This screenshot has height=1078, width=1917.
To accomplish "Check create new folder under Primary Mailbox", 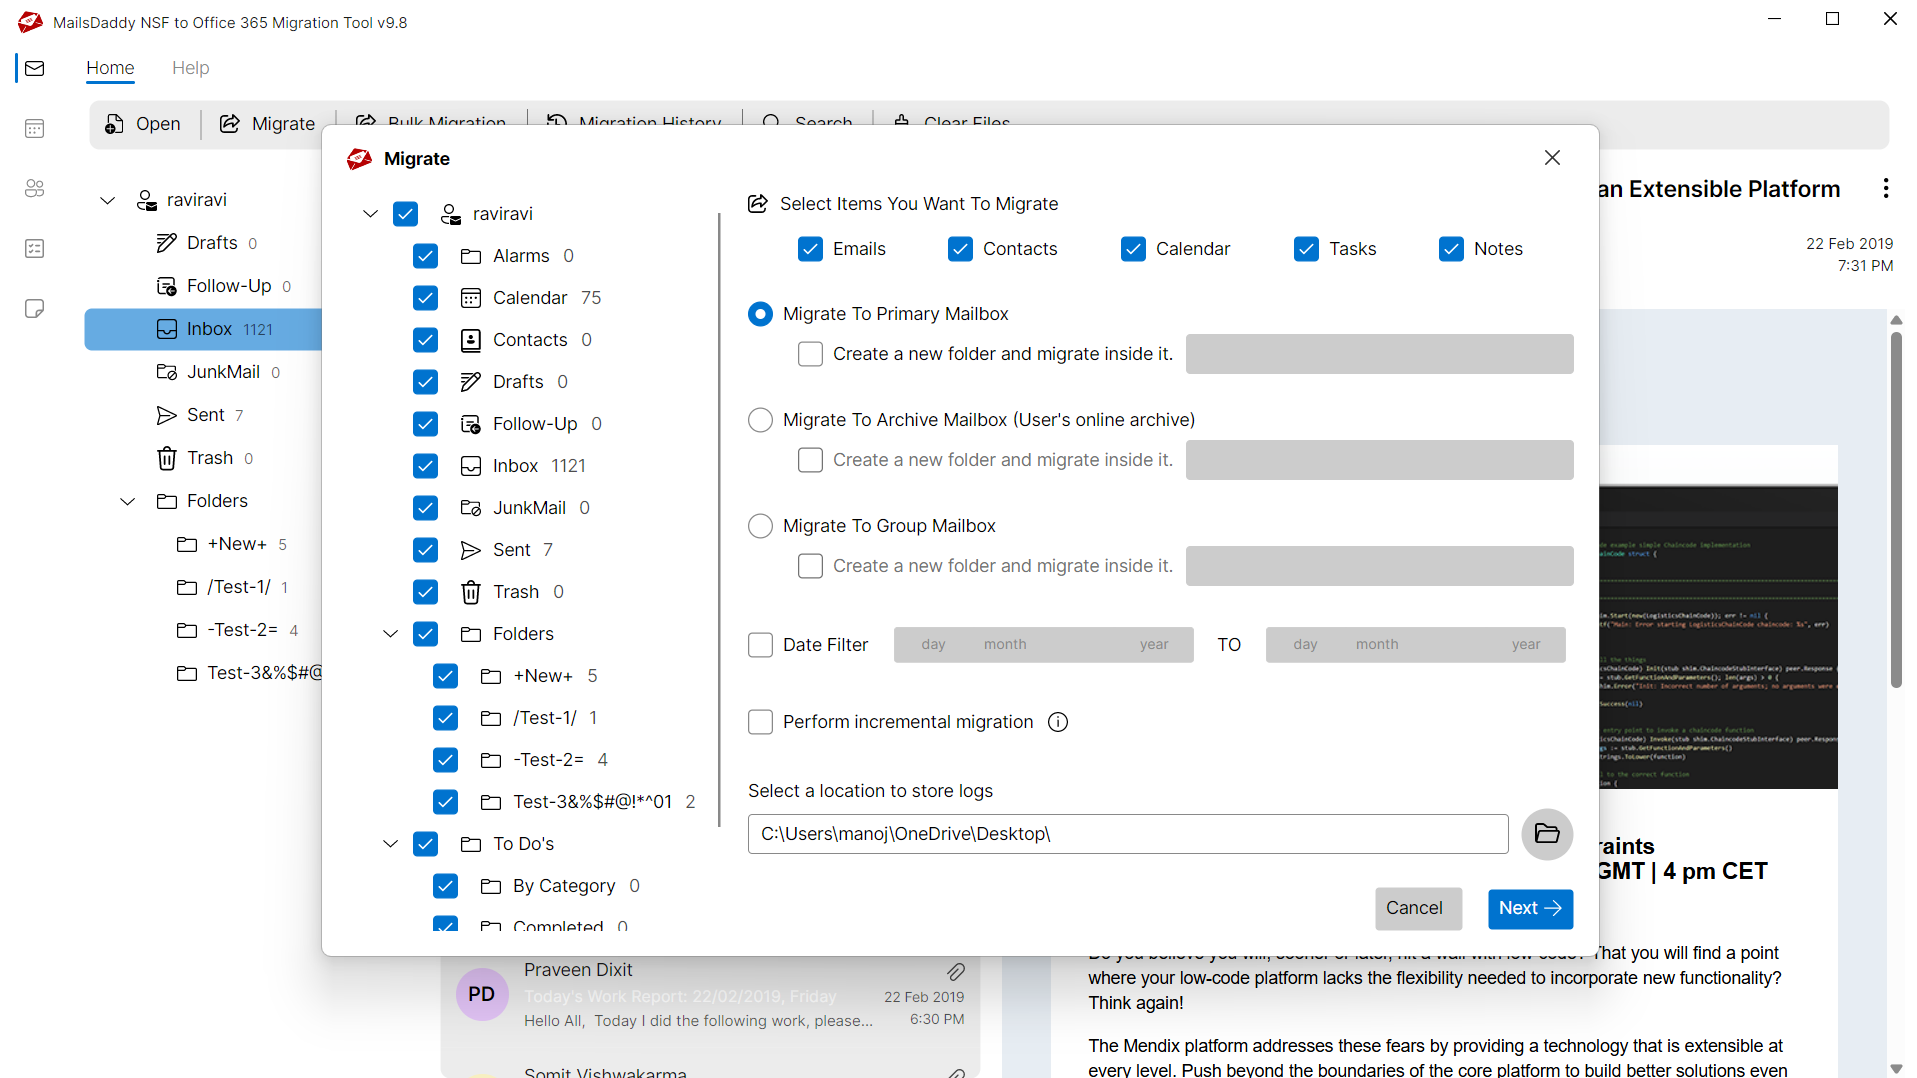I will coord(810,354).
